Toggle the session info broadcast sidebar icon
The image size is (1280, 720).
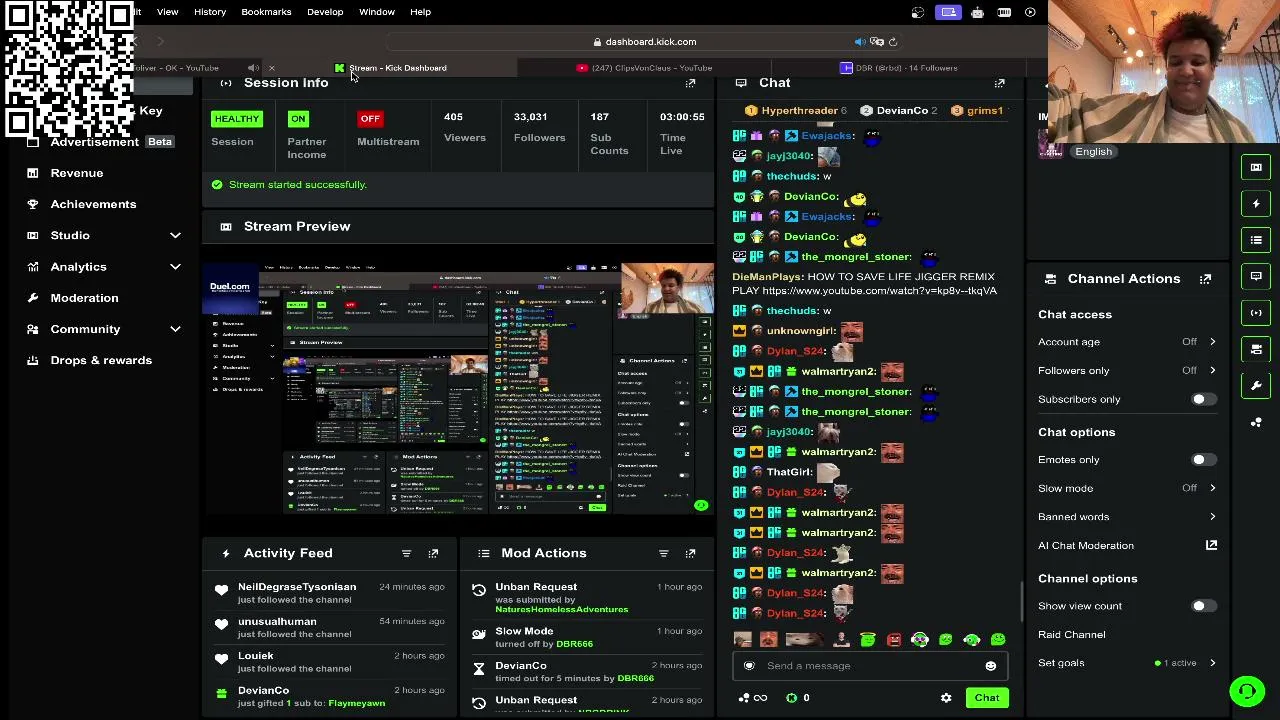[x=1256, y=313]
